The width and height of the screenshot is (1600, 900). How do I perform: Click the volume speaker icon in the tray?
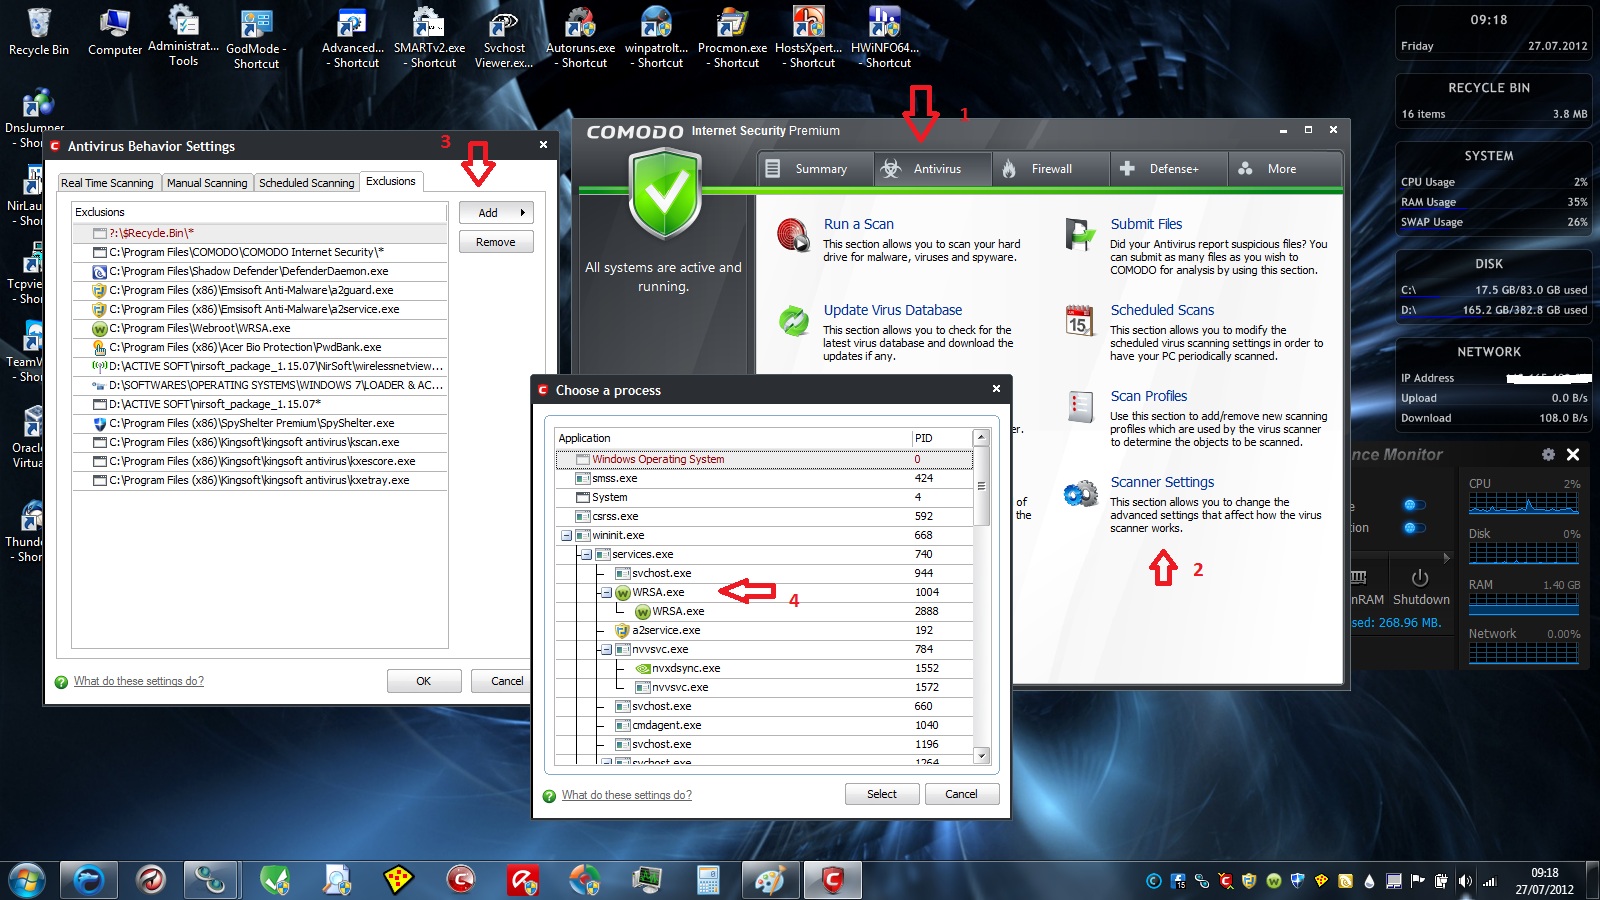1465,881
